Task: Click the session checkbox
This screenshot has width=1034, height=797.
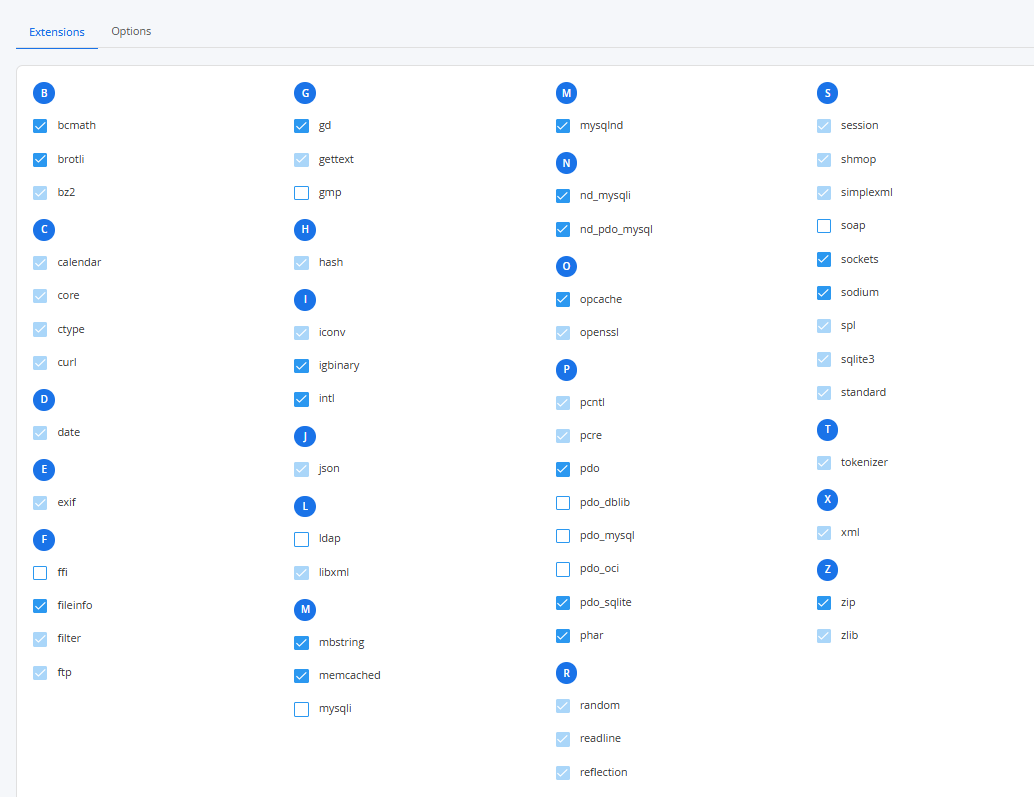Action: point(824,126)
